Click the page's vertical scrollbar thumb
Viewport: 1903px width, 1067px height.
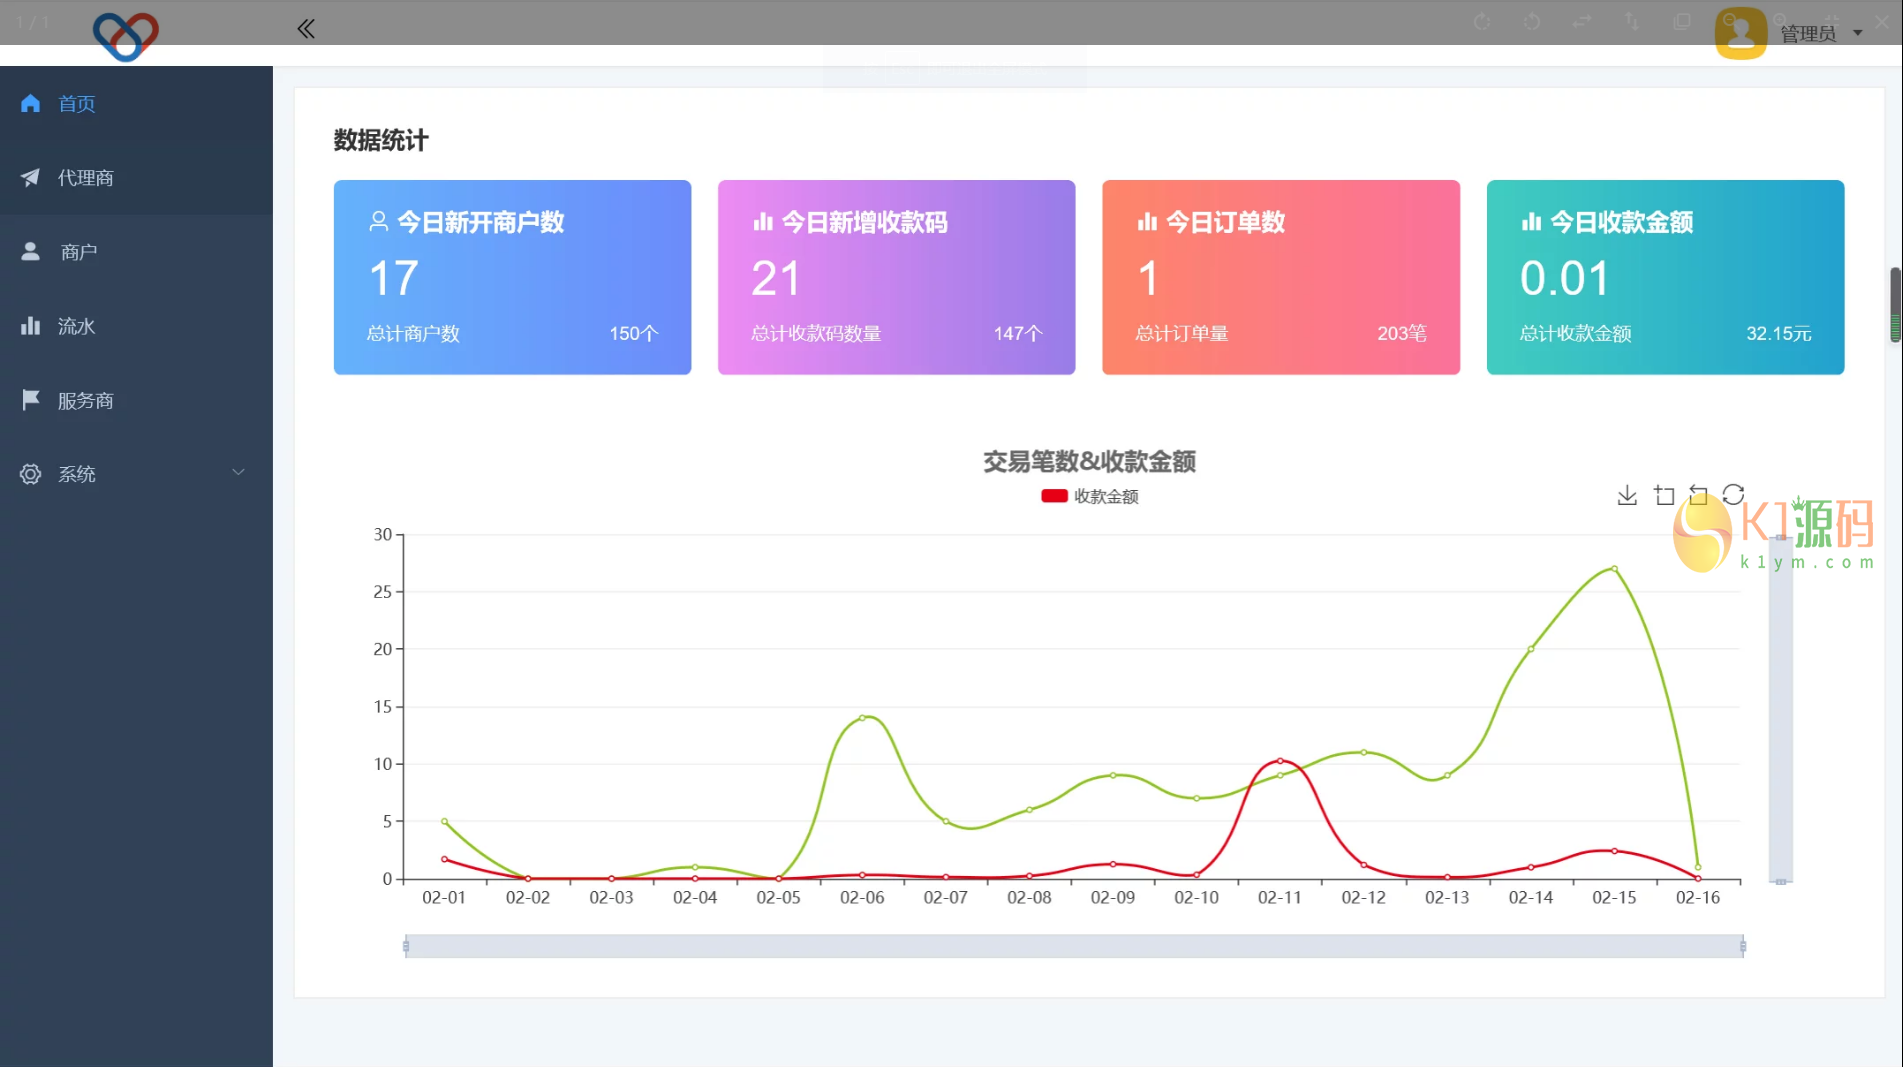point(1895,305)
